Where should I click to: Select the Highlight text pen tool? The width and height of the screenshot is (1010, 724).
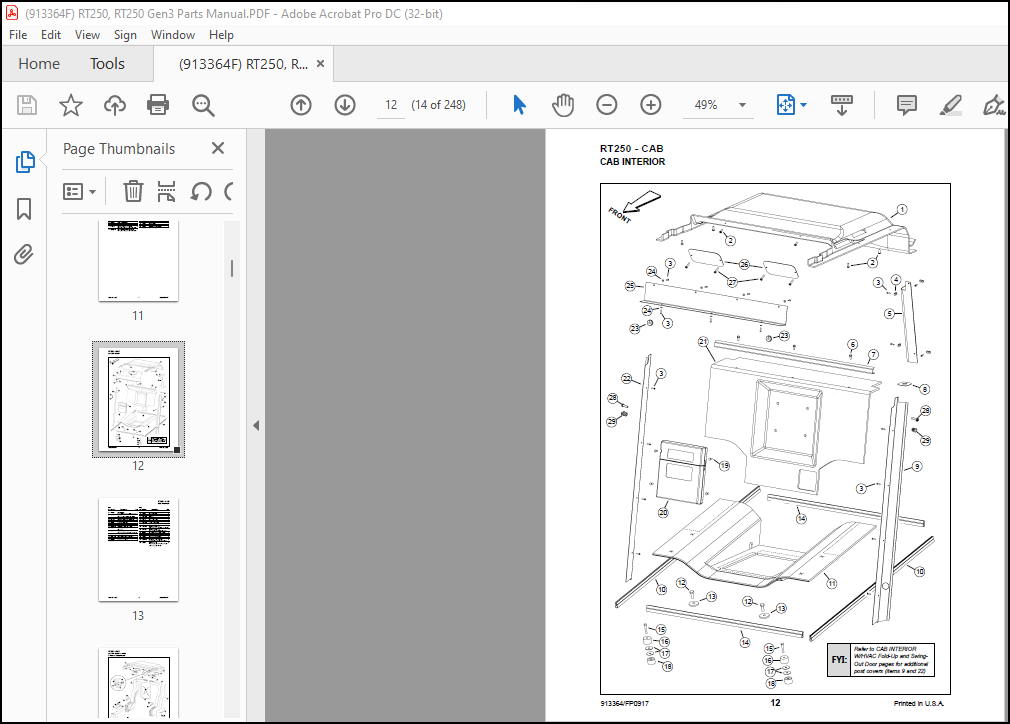click(x=950, y=105)
